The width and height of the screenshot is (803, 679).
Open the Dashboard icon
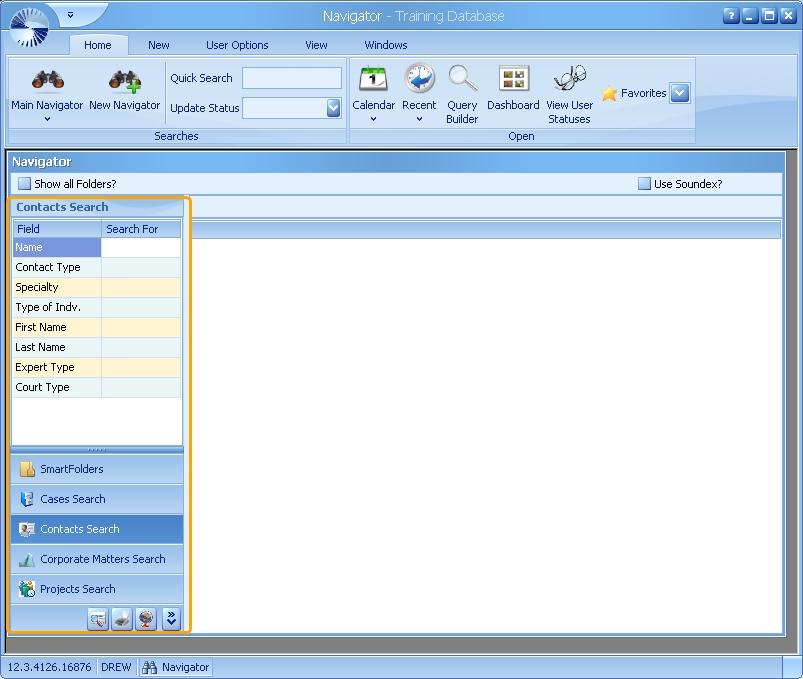514,79
